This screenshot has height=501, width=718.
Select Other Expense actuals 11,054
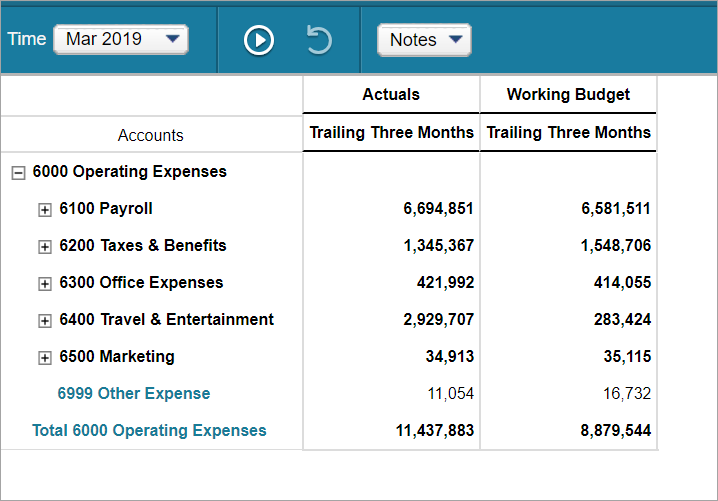tap(451, 393)
